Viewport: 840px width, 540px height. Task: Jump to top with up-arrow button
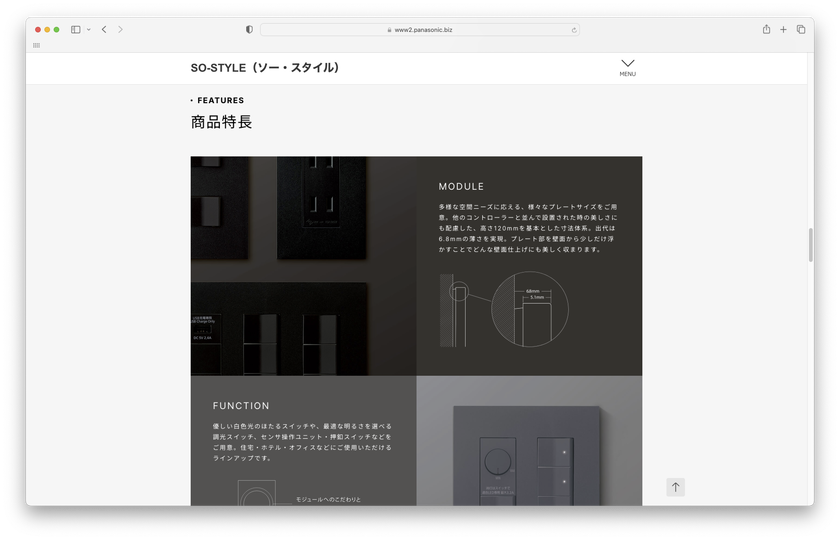pyautogui.click(x=675, y=487)
